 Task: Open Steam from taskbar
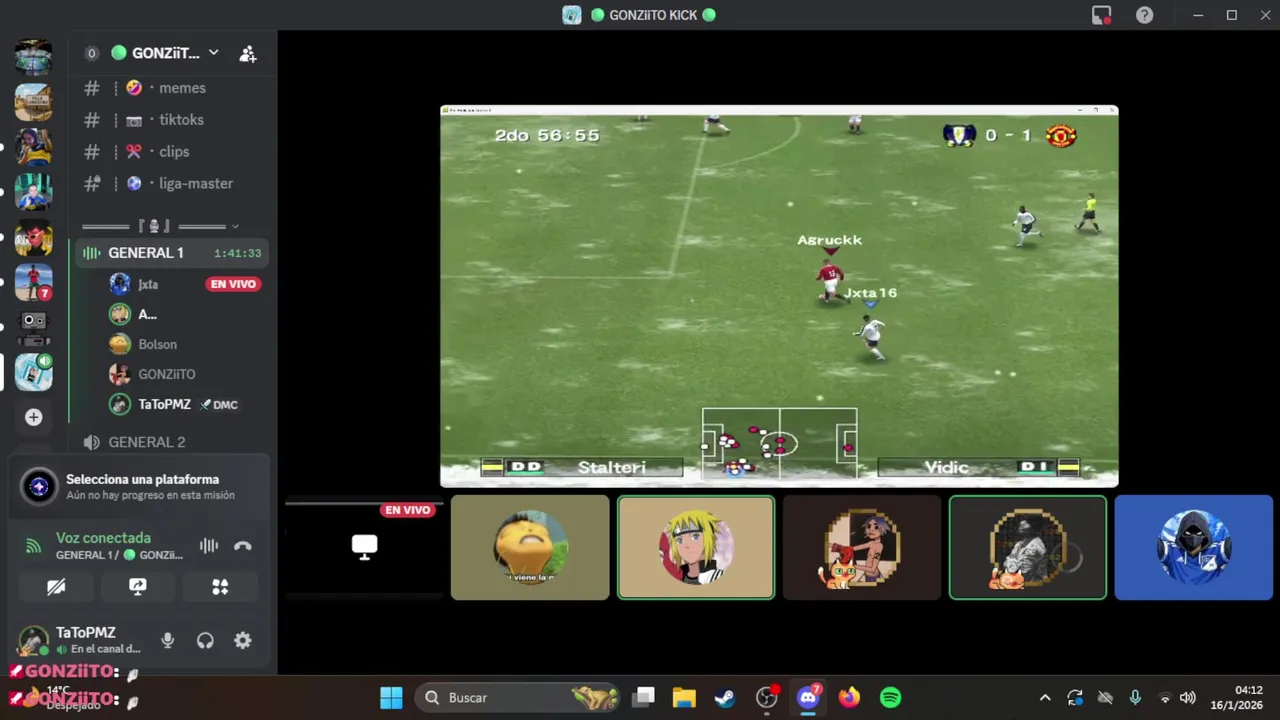[x=725, y=698]
